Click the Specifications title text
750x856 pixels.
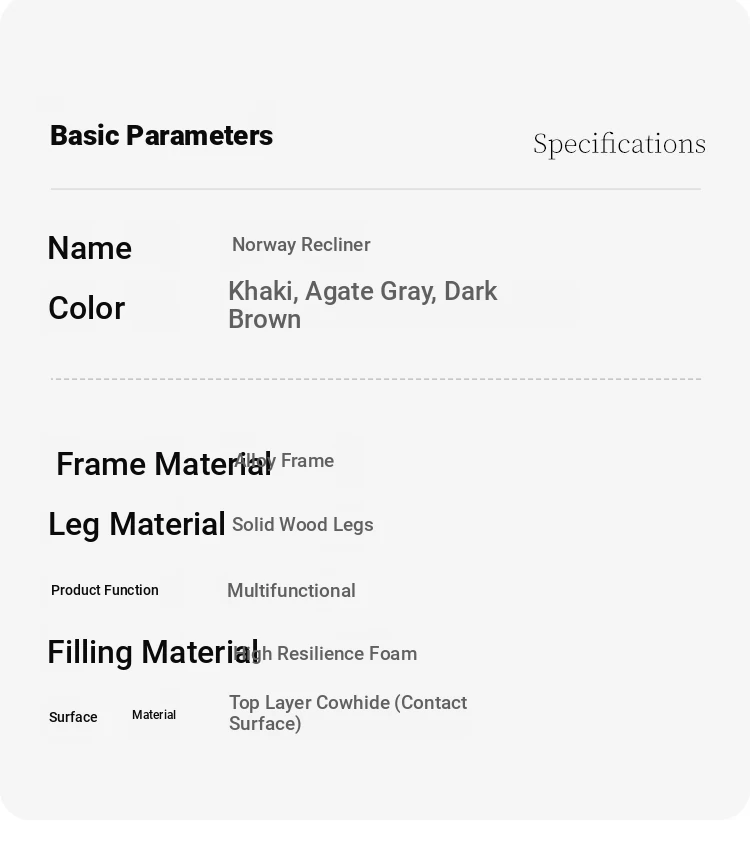coord(620,144)
